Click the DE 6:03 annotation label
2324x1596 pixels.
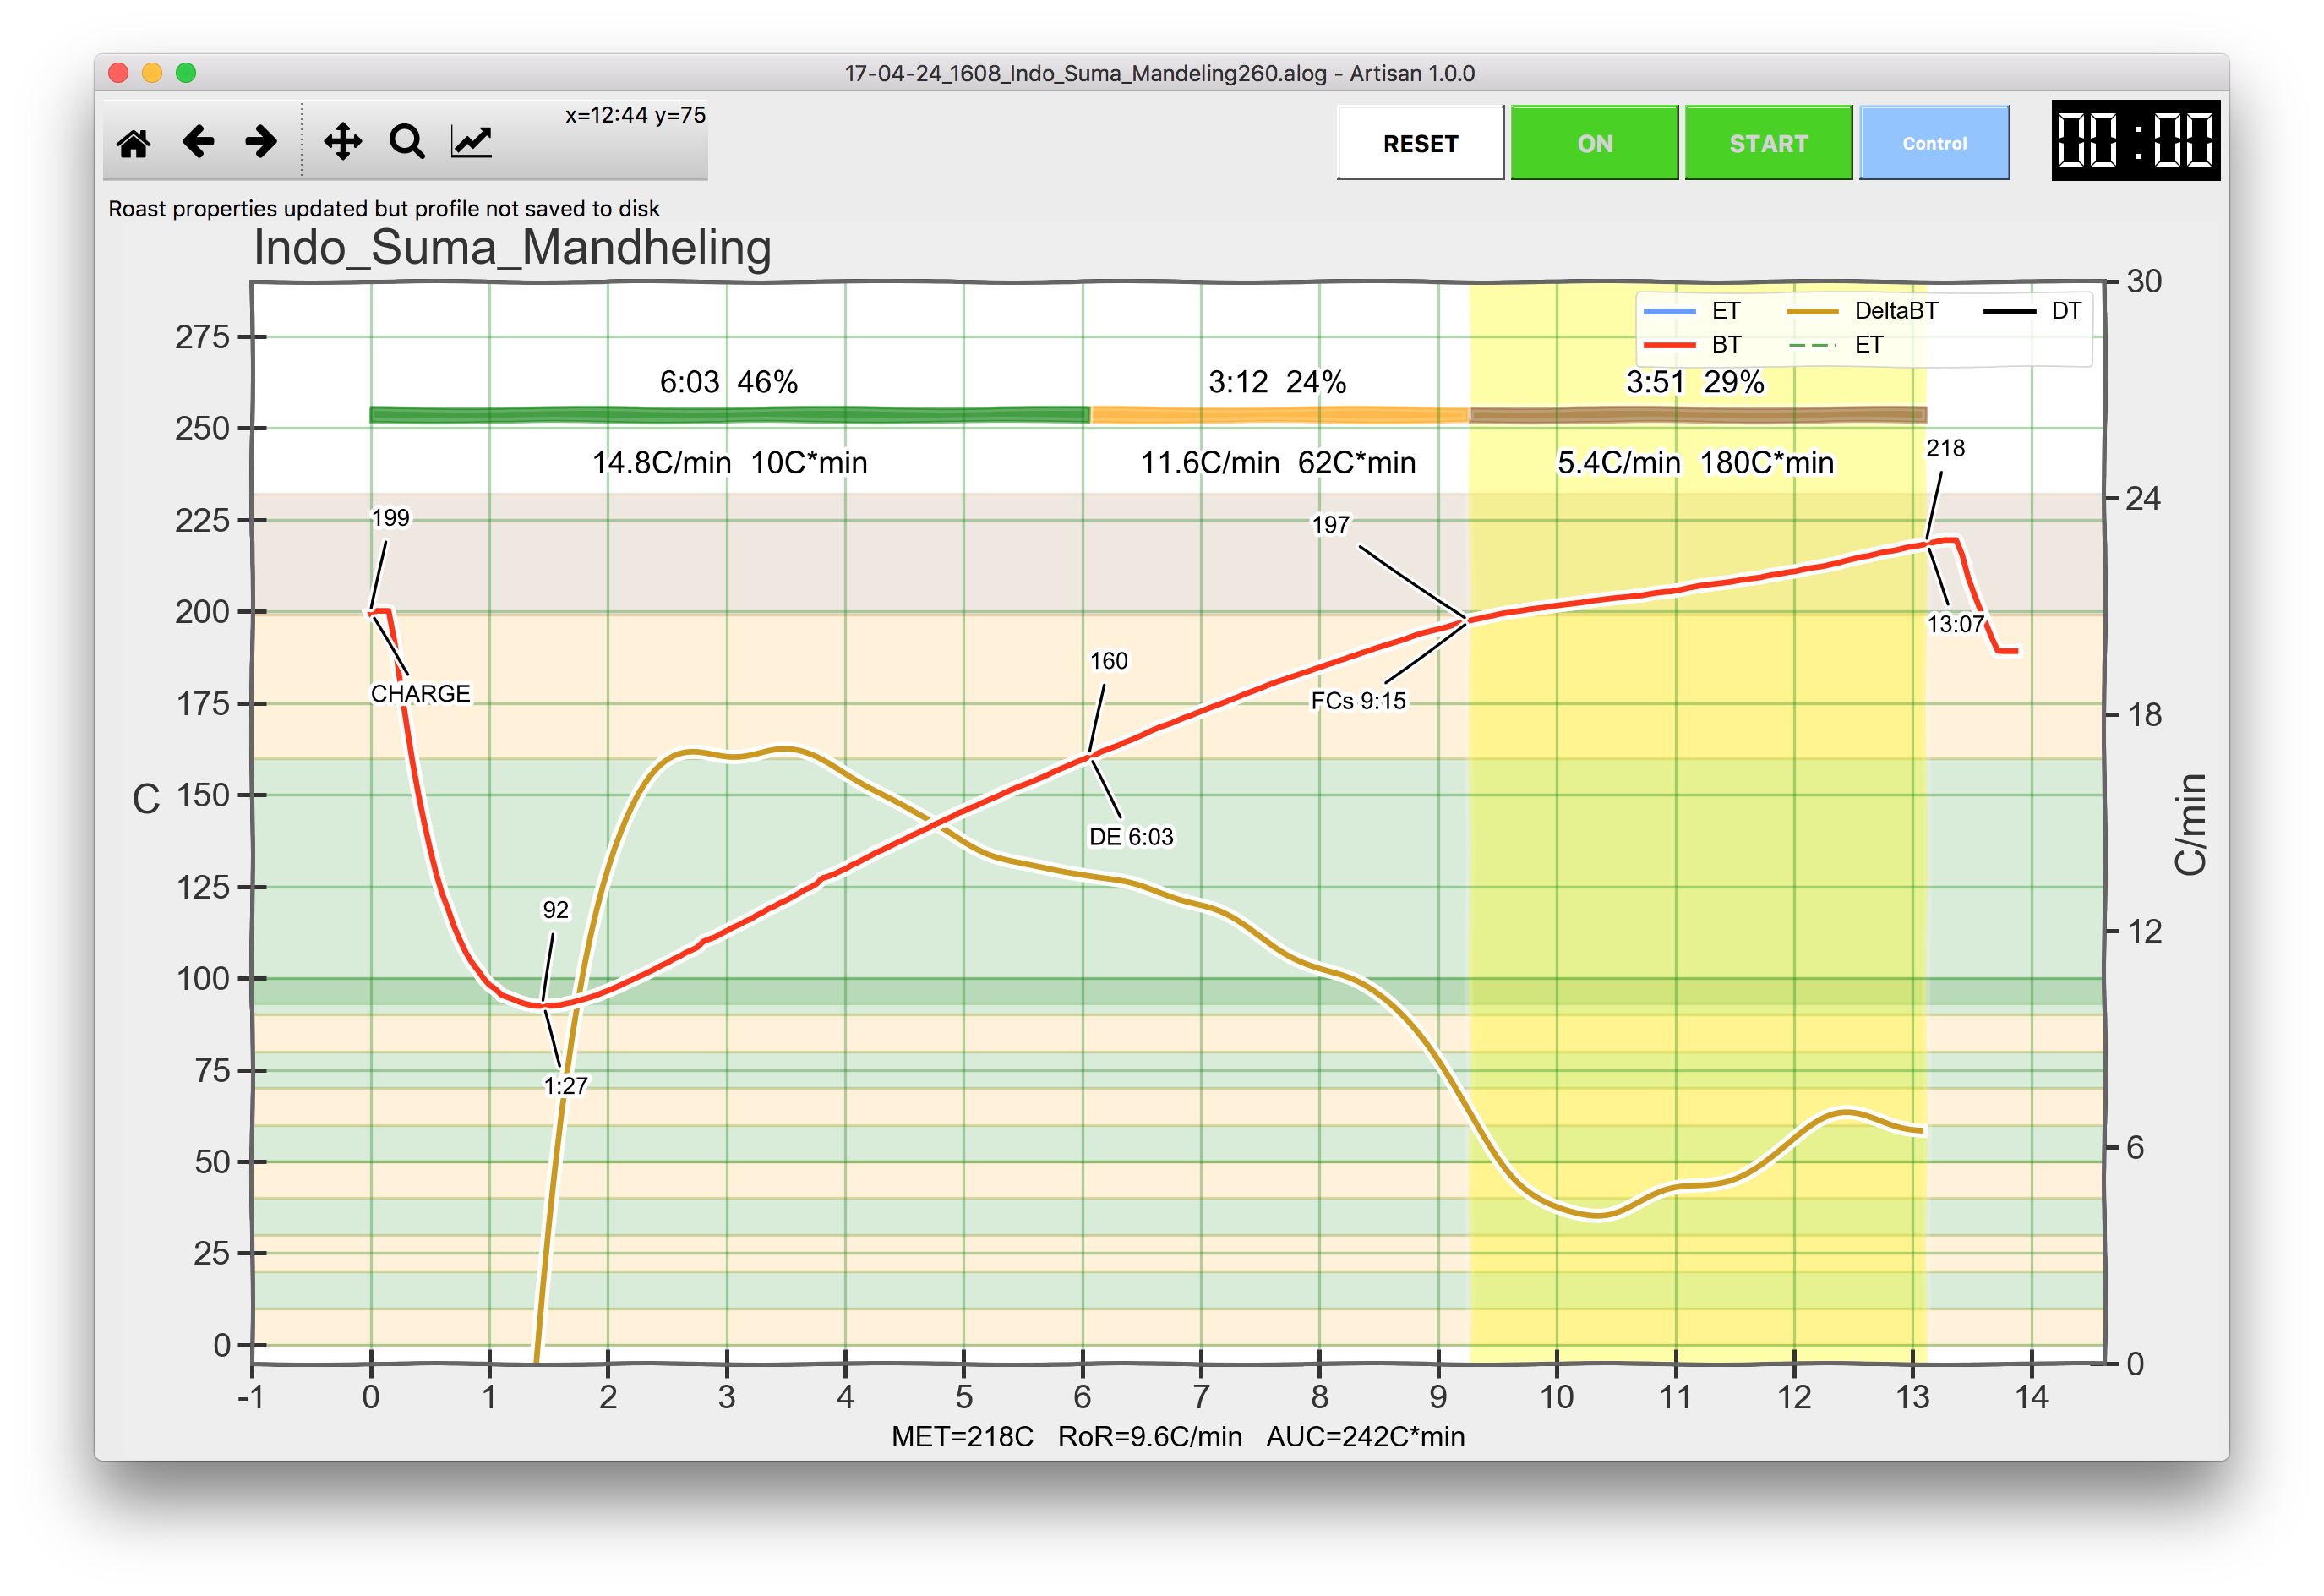click(x=1131, y=837)
